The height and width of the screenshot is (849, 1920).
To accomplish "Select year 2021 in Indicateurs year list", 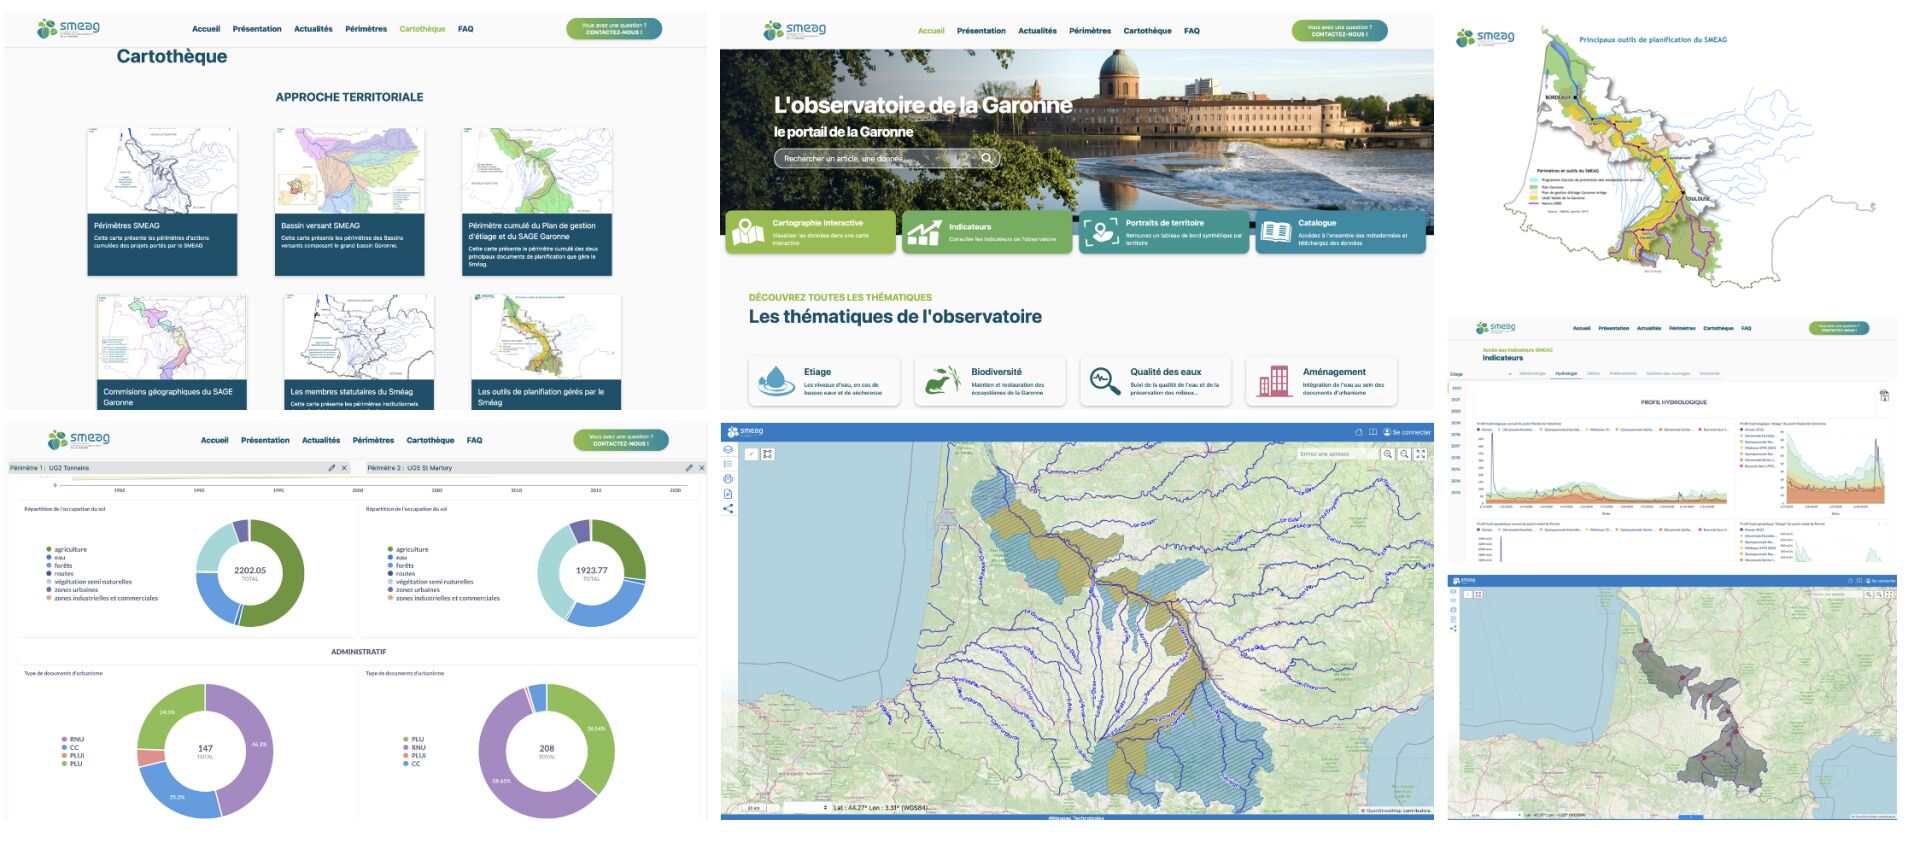I will pos(1456,400).
